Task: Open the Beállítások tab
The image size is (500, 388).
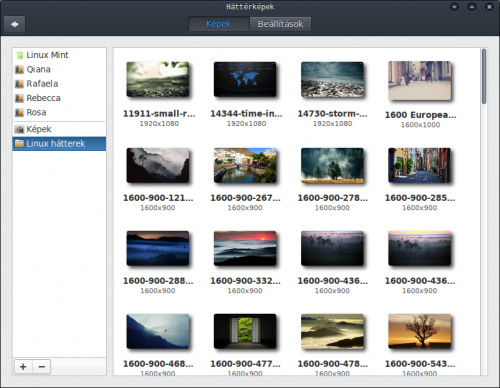Action: [x=280, y=24]
